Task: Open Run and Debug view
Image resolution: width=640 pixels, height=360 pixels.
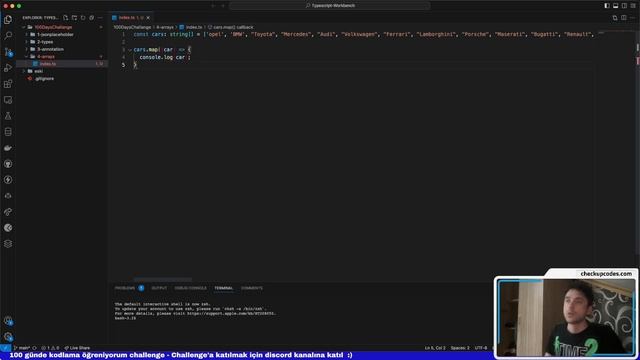Action: pyautogui.click(x=8, y=68)
